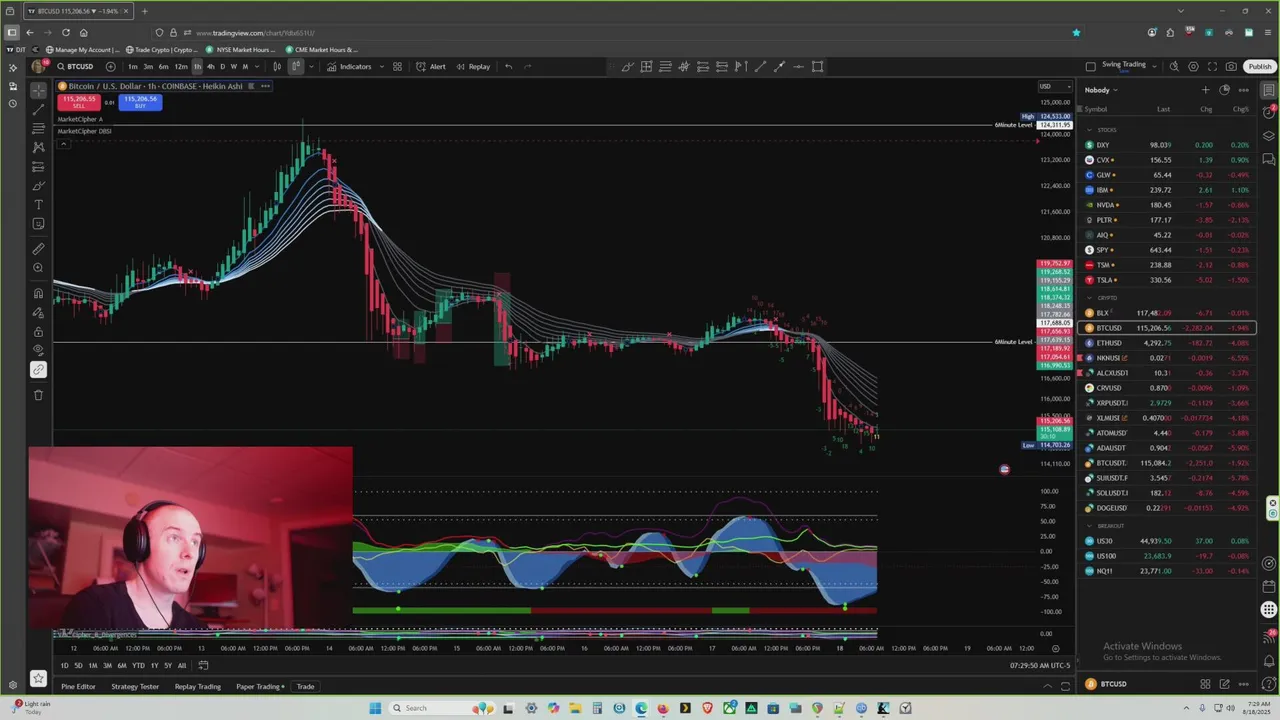Select the horizontal line tool in favorites toolbar

(x=798, y=67)
